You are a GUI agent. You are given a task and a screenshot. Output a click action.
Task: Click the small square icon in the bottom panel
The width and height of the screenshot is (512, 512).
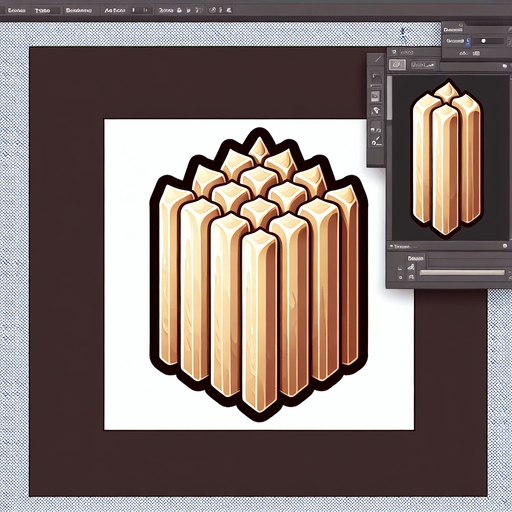400,277
